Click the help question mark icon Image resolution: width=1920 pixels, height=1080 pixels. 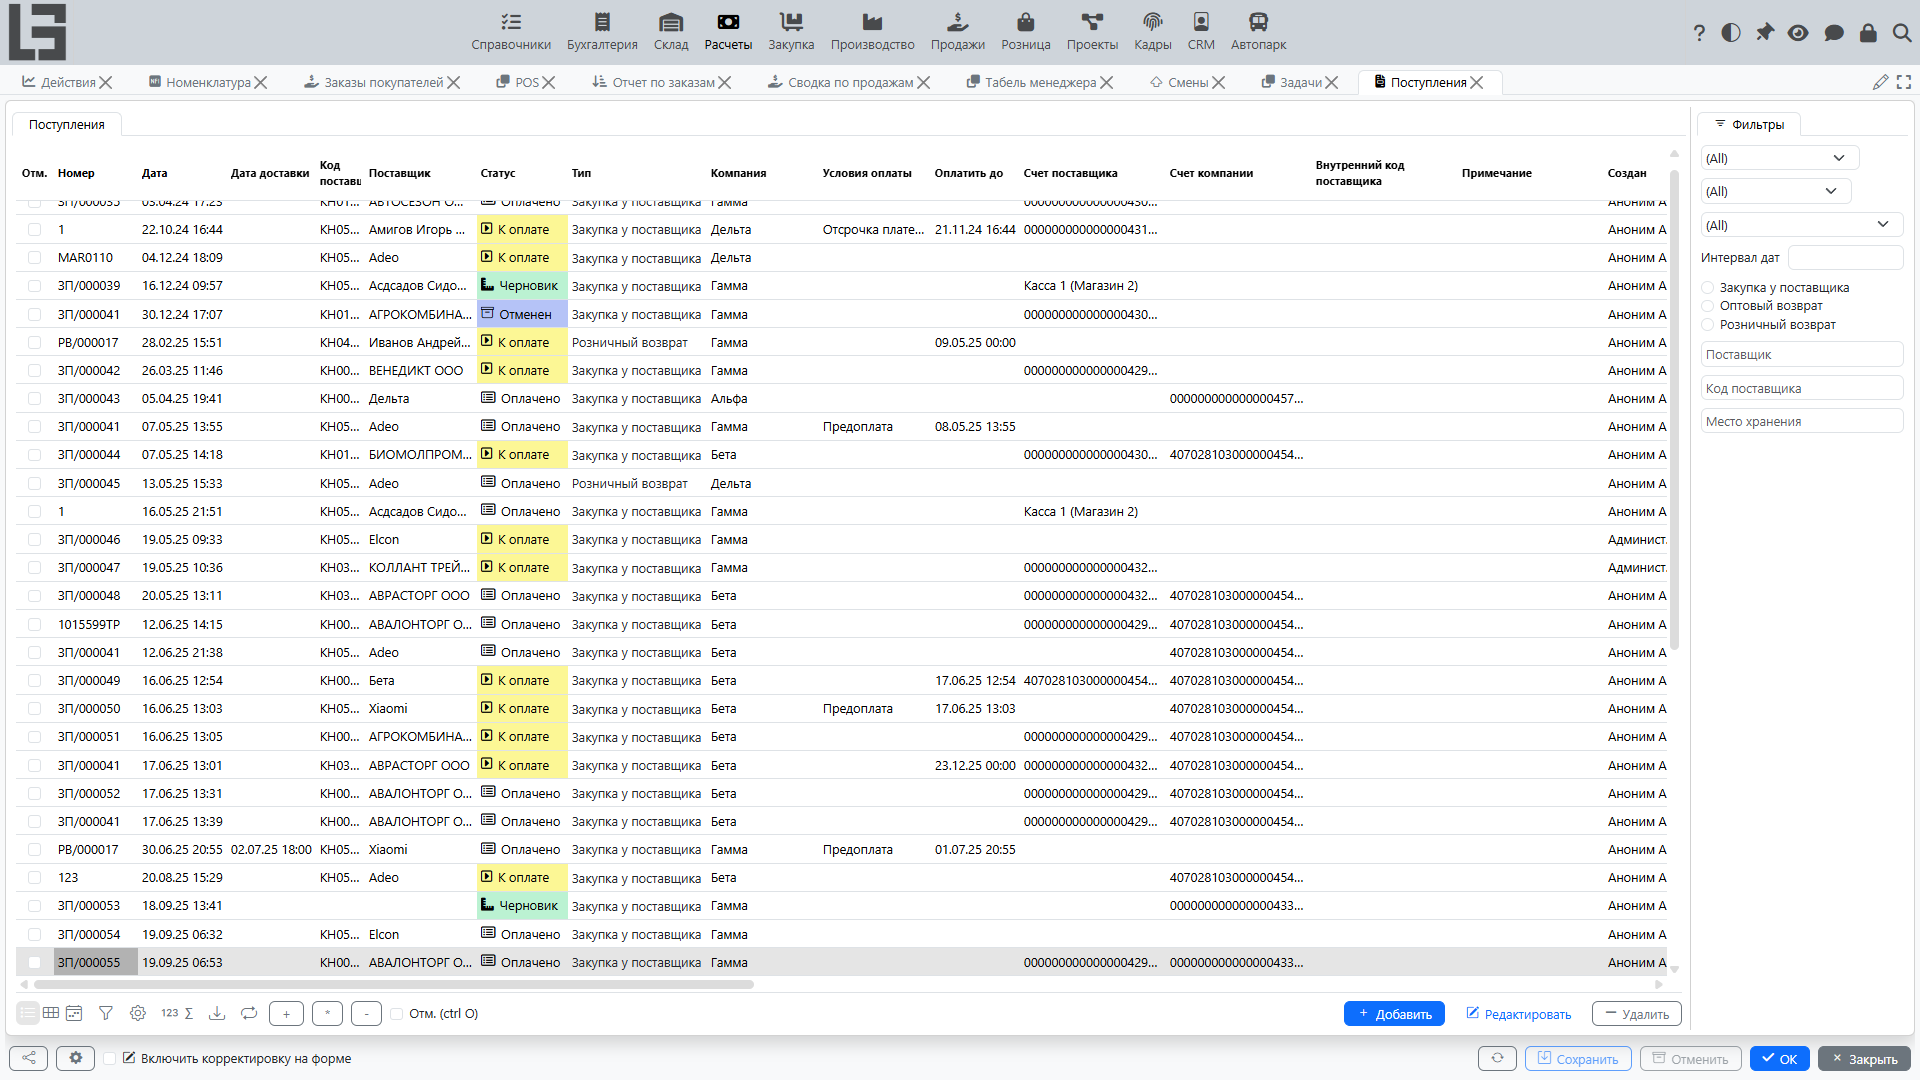click(1699, 33)
